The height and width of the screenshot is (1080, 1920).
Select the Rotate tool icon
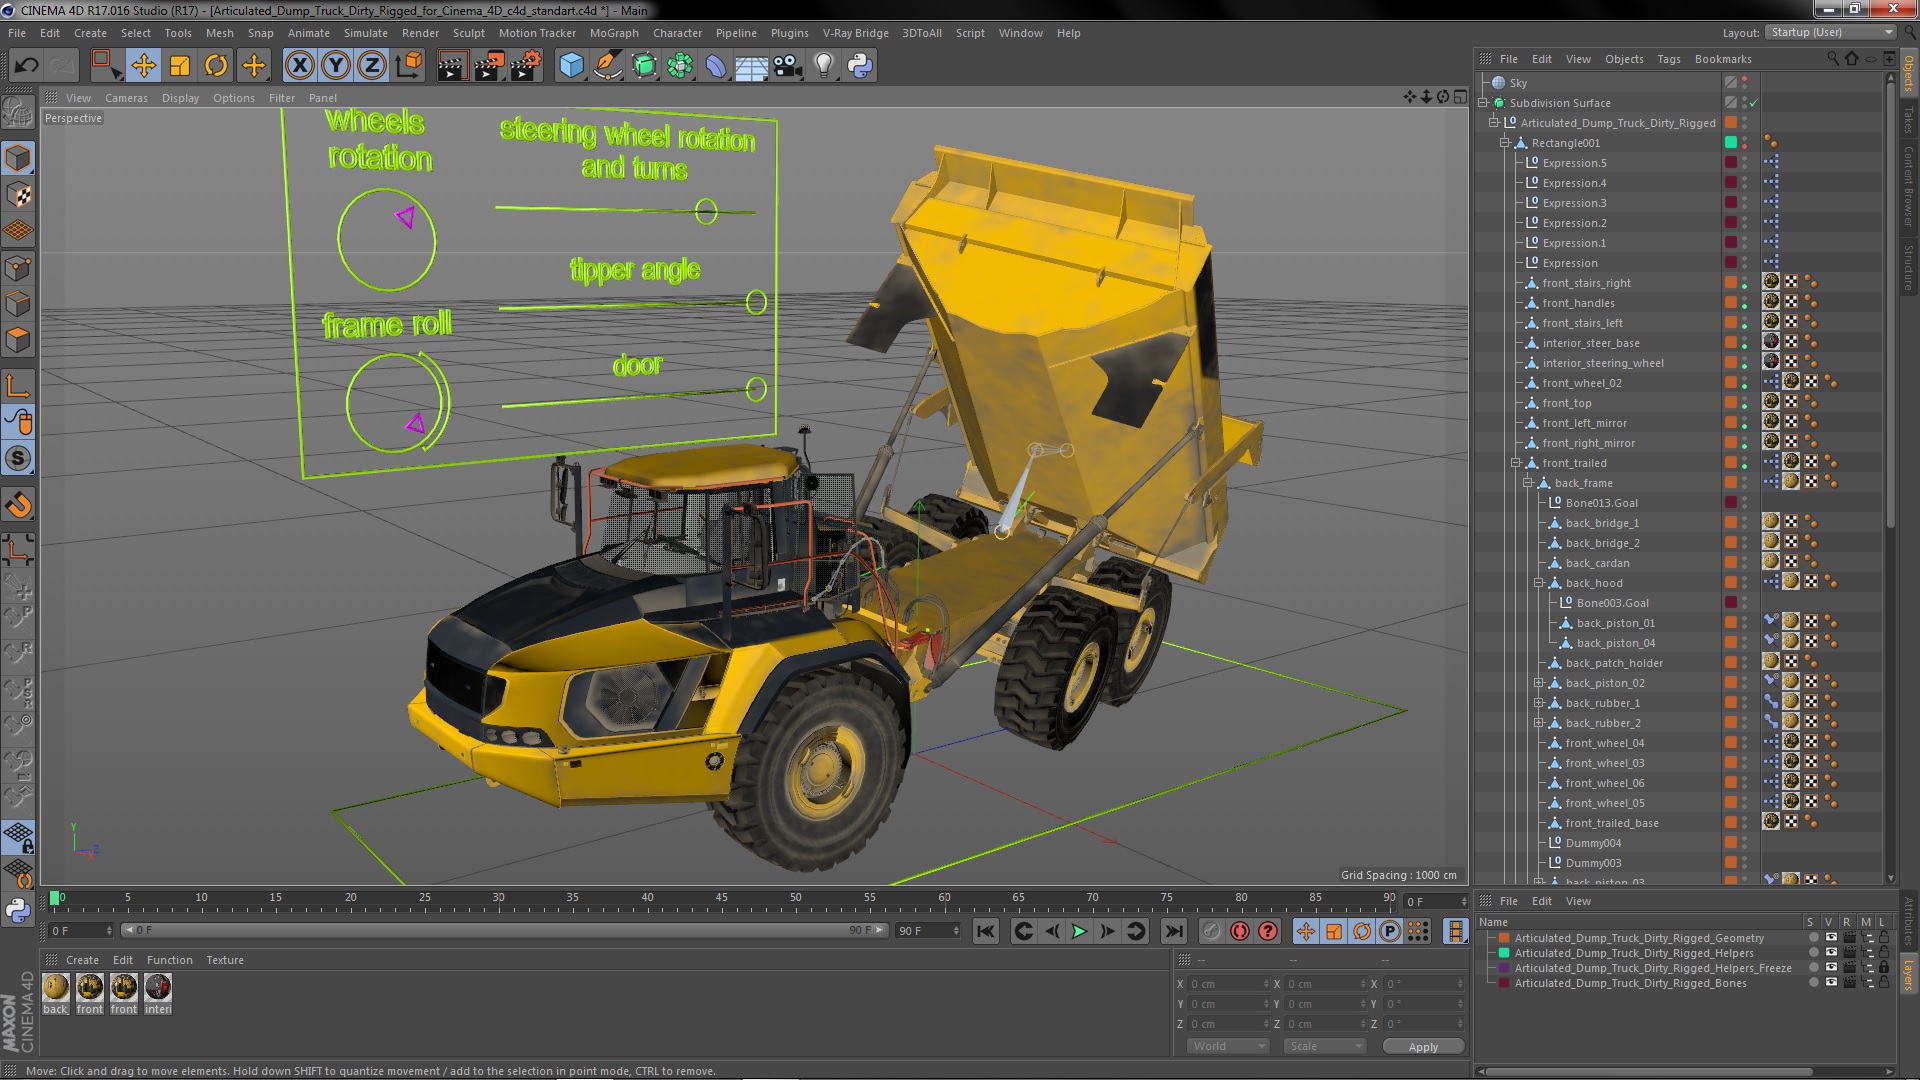point(216,66)
